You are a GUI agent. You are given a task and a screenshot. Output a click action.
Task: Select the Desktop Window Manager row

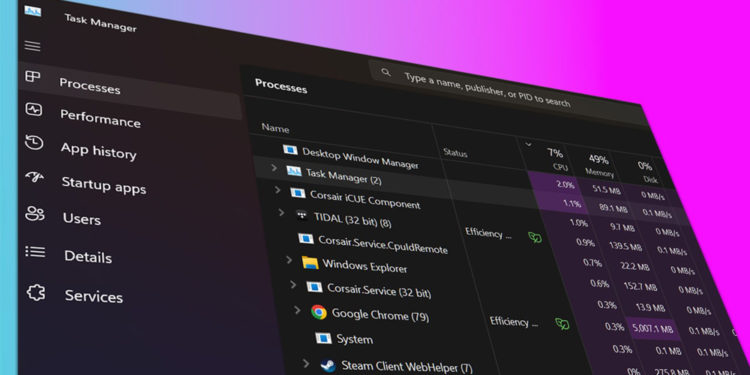pos(360,158)
